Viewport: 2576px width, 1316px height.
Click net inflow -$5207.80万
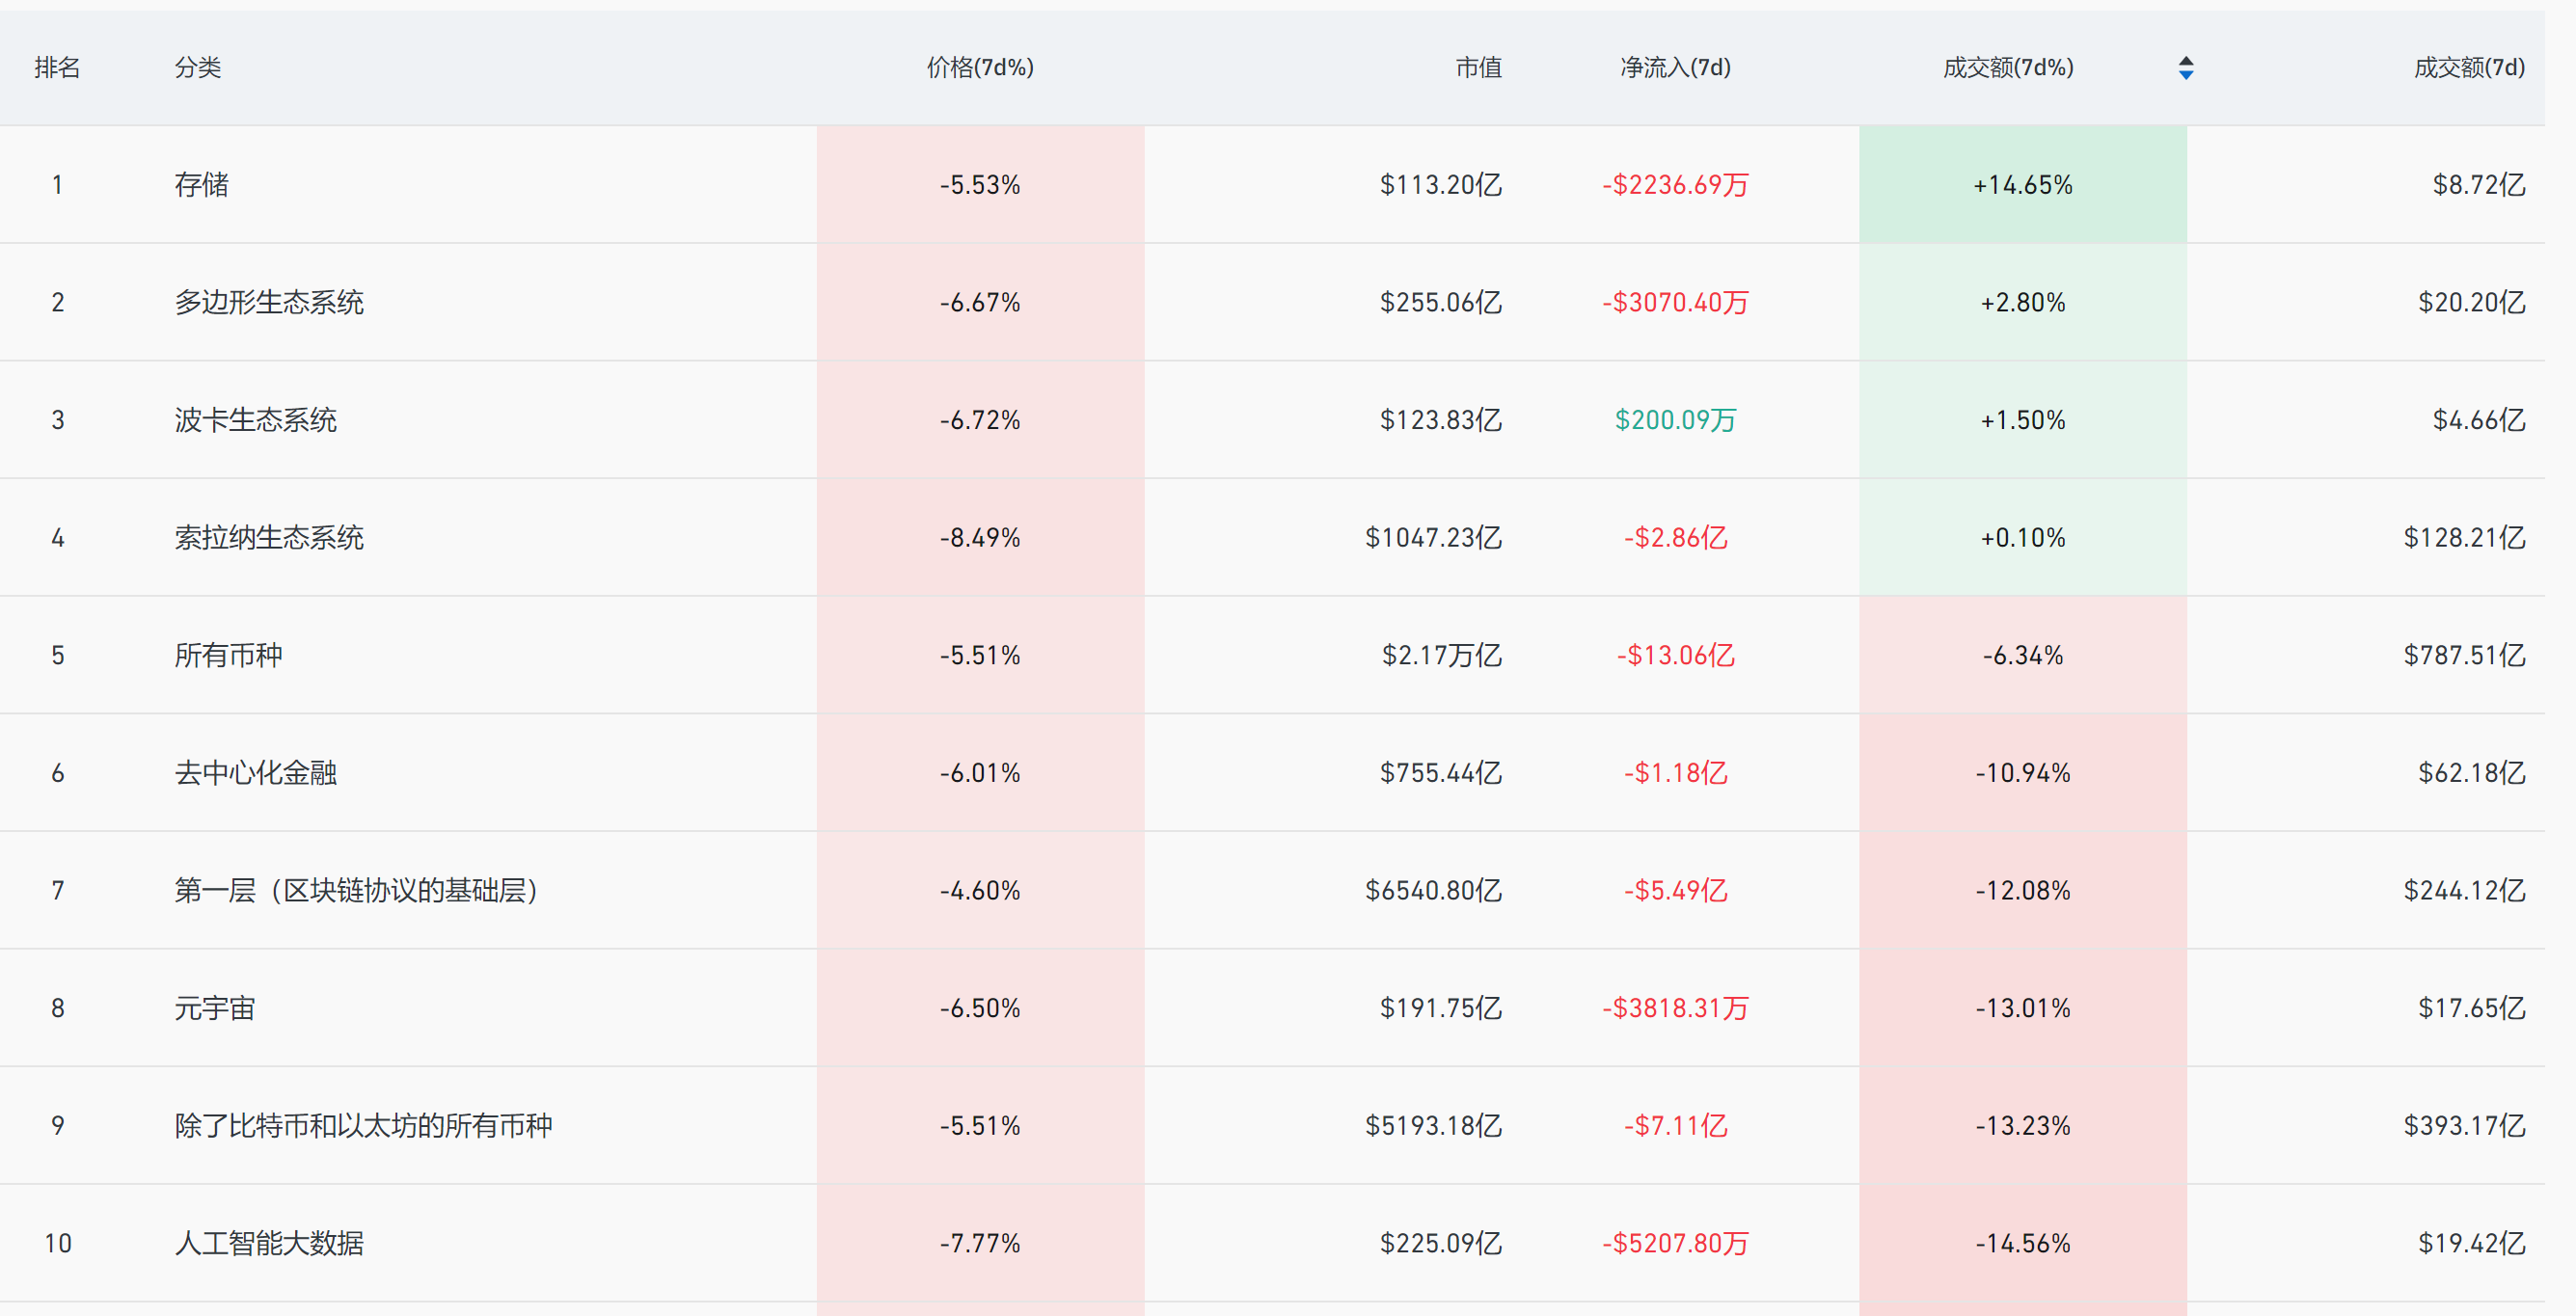click(x=1676, y=1243)
